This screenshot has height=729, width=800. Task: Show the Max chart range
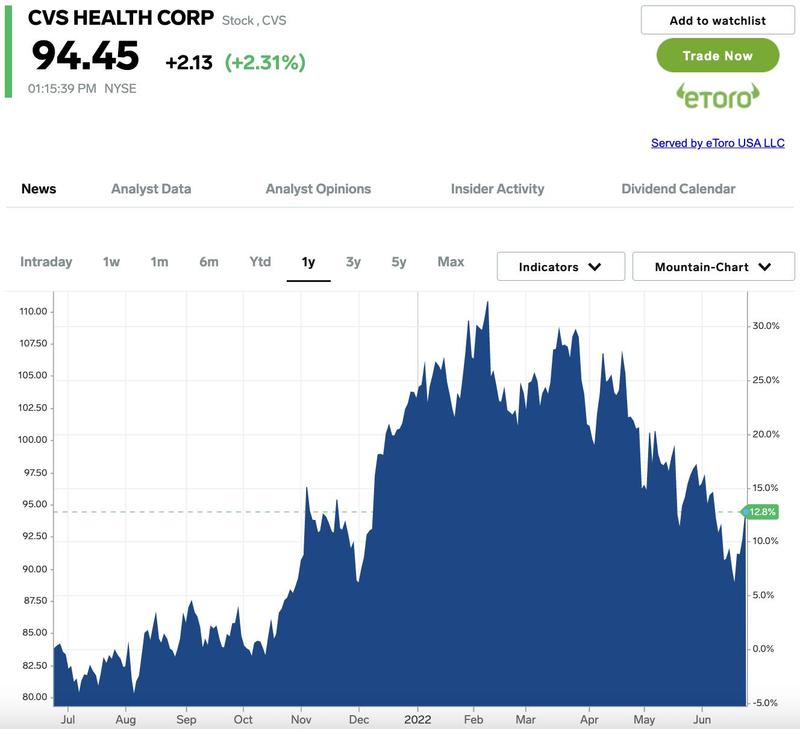[x=451, y=262]
